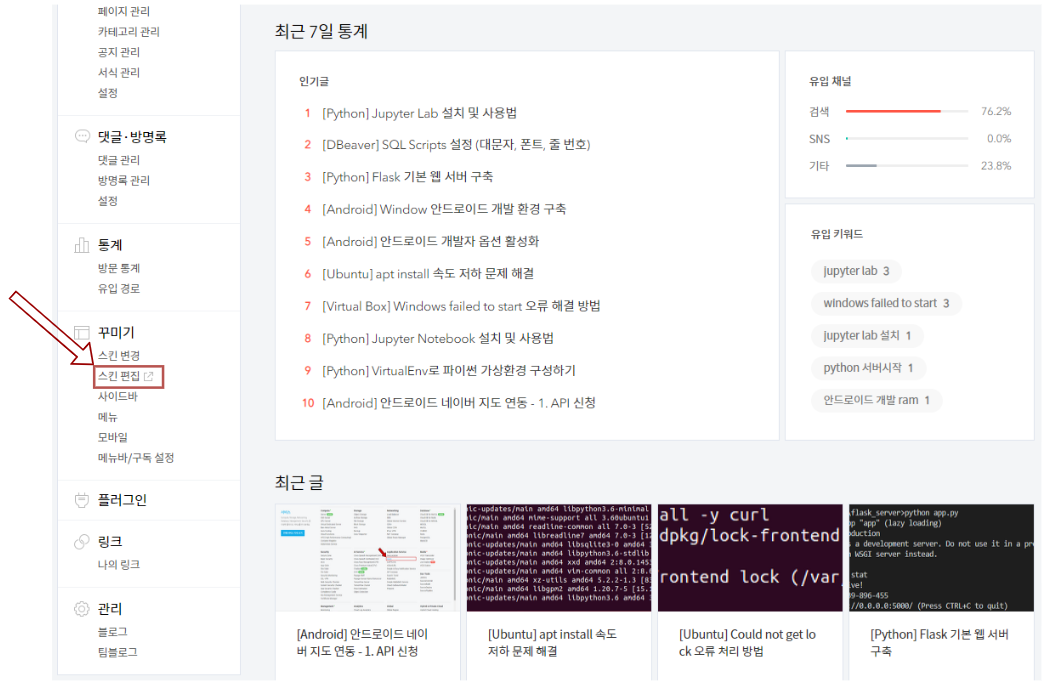Open post VirtualEnv로 파이썬 가상환경 구성하기
The width and height of the screenshot is (1047, 690).
point(449,371)
